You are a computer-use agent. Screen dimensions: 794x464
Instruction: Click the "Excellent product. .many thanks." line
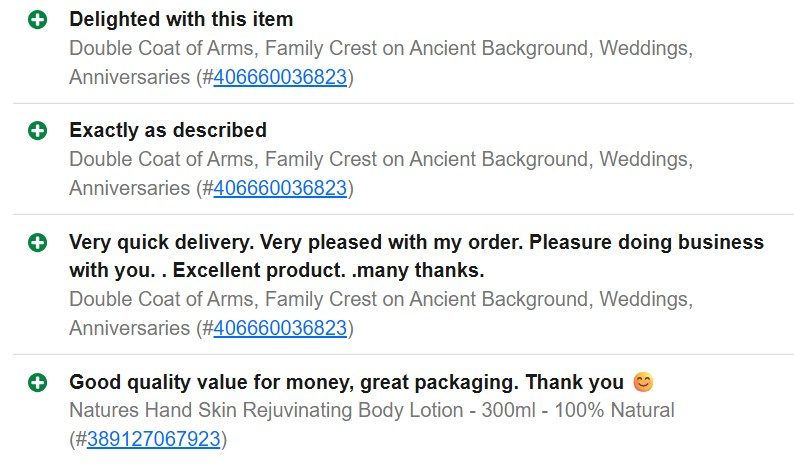pos(328,270)
